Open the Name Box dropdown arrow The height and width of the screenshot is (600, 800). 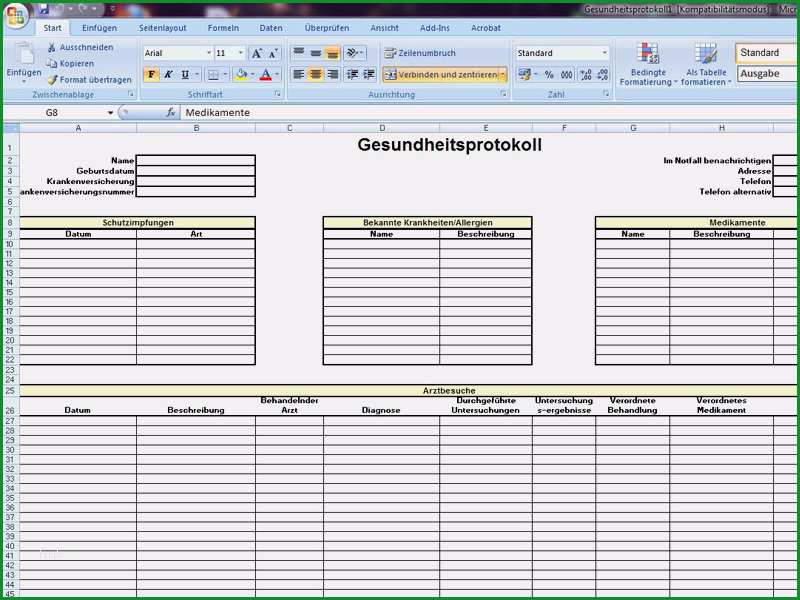(x=110, y=113)
